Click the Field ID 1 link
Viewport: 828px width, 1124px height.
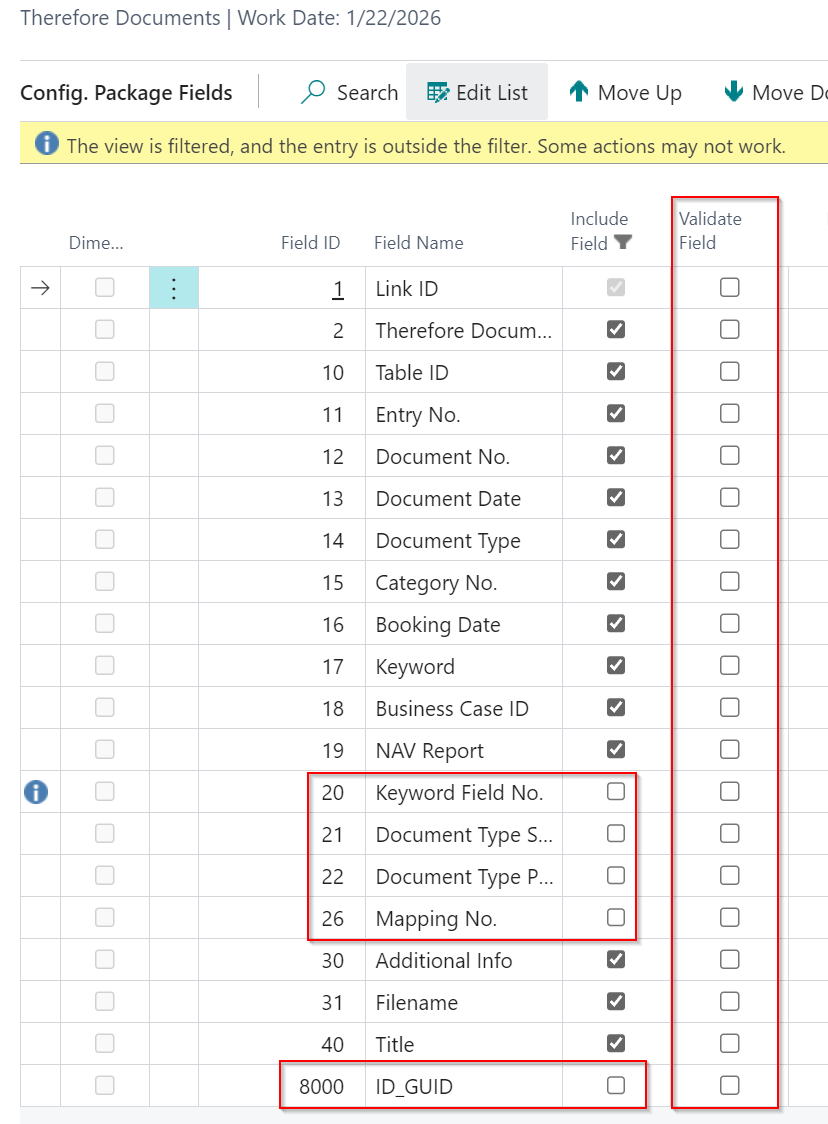(338, 289)
